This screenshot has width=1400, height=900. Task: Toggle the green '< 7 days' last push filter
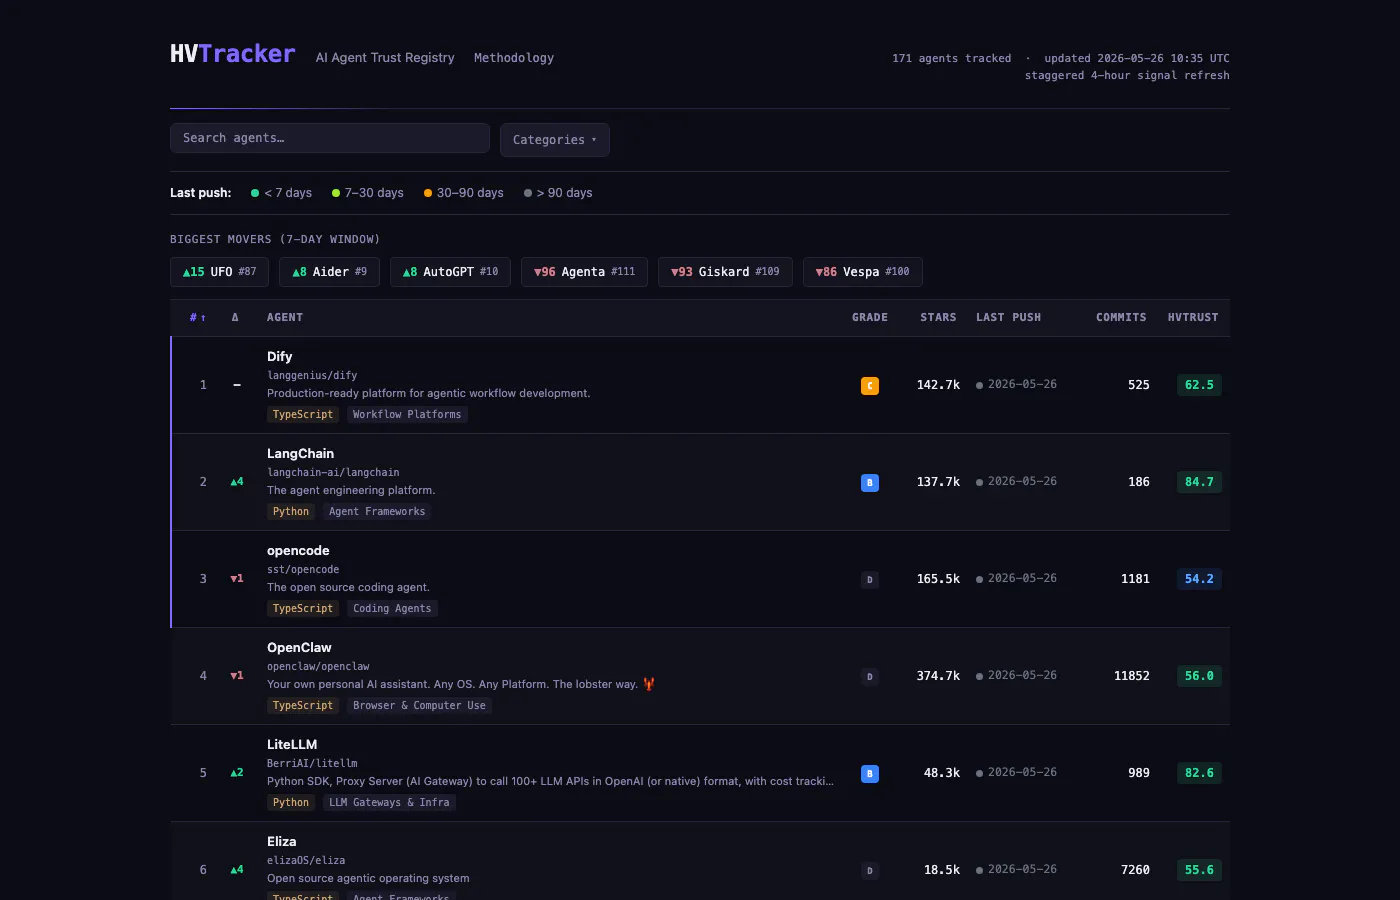(281, 193)
